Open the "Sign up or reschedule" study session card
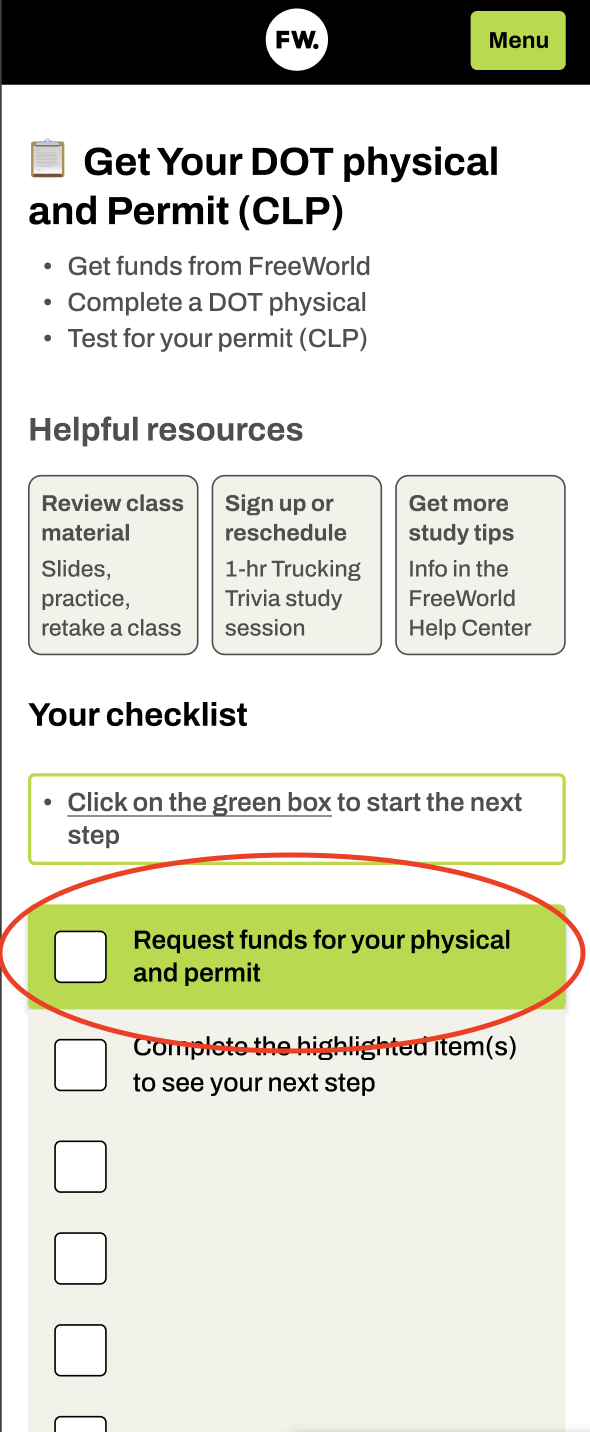Viewport: 590px width, 1432px height. click(296, 565)
